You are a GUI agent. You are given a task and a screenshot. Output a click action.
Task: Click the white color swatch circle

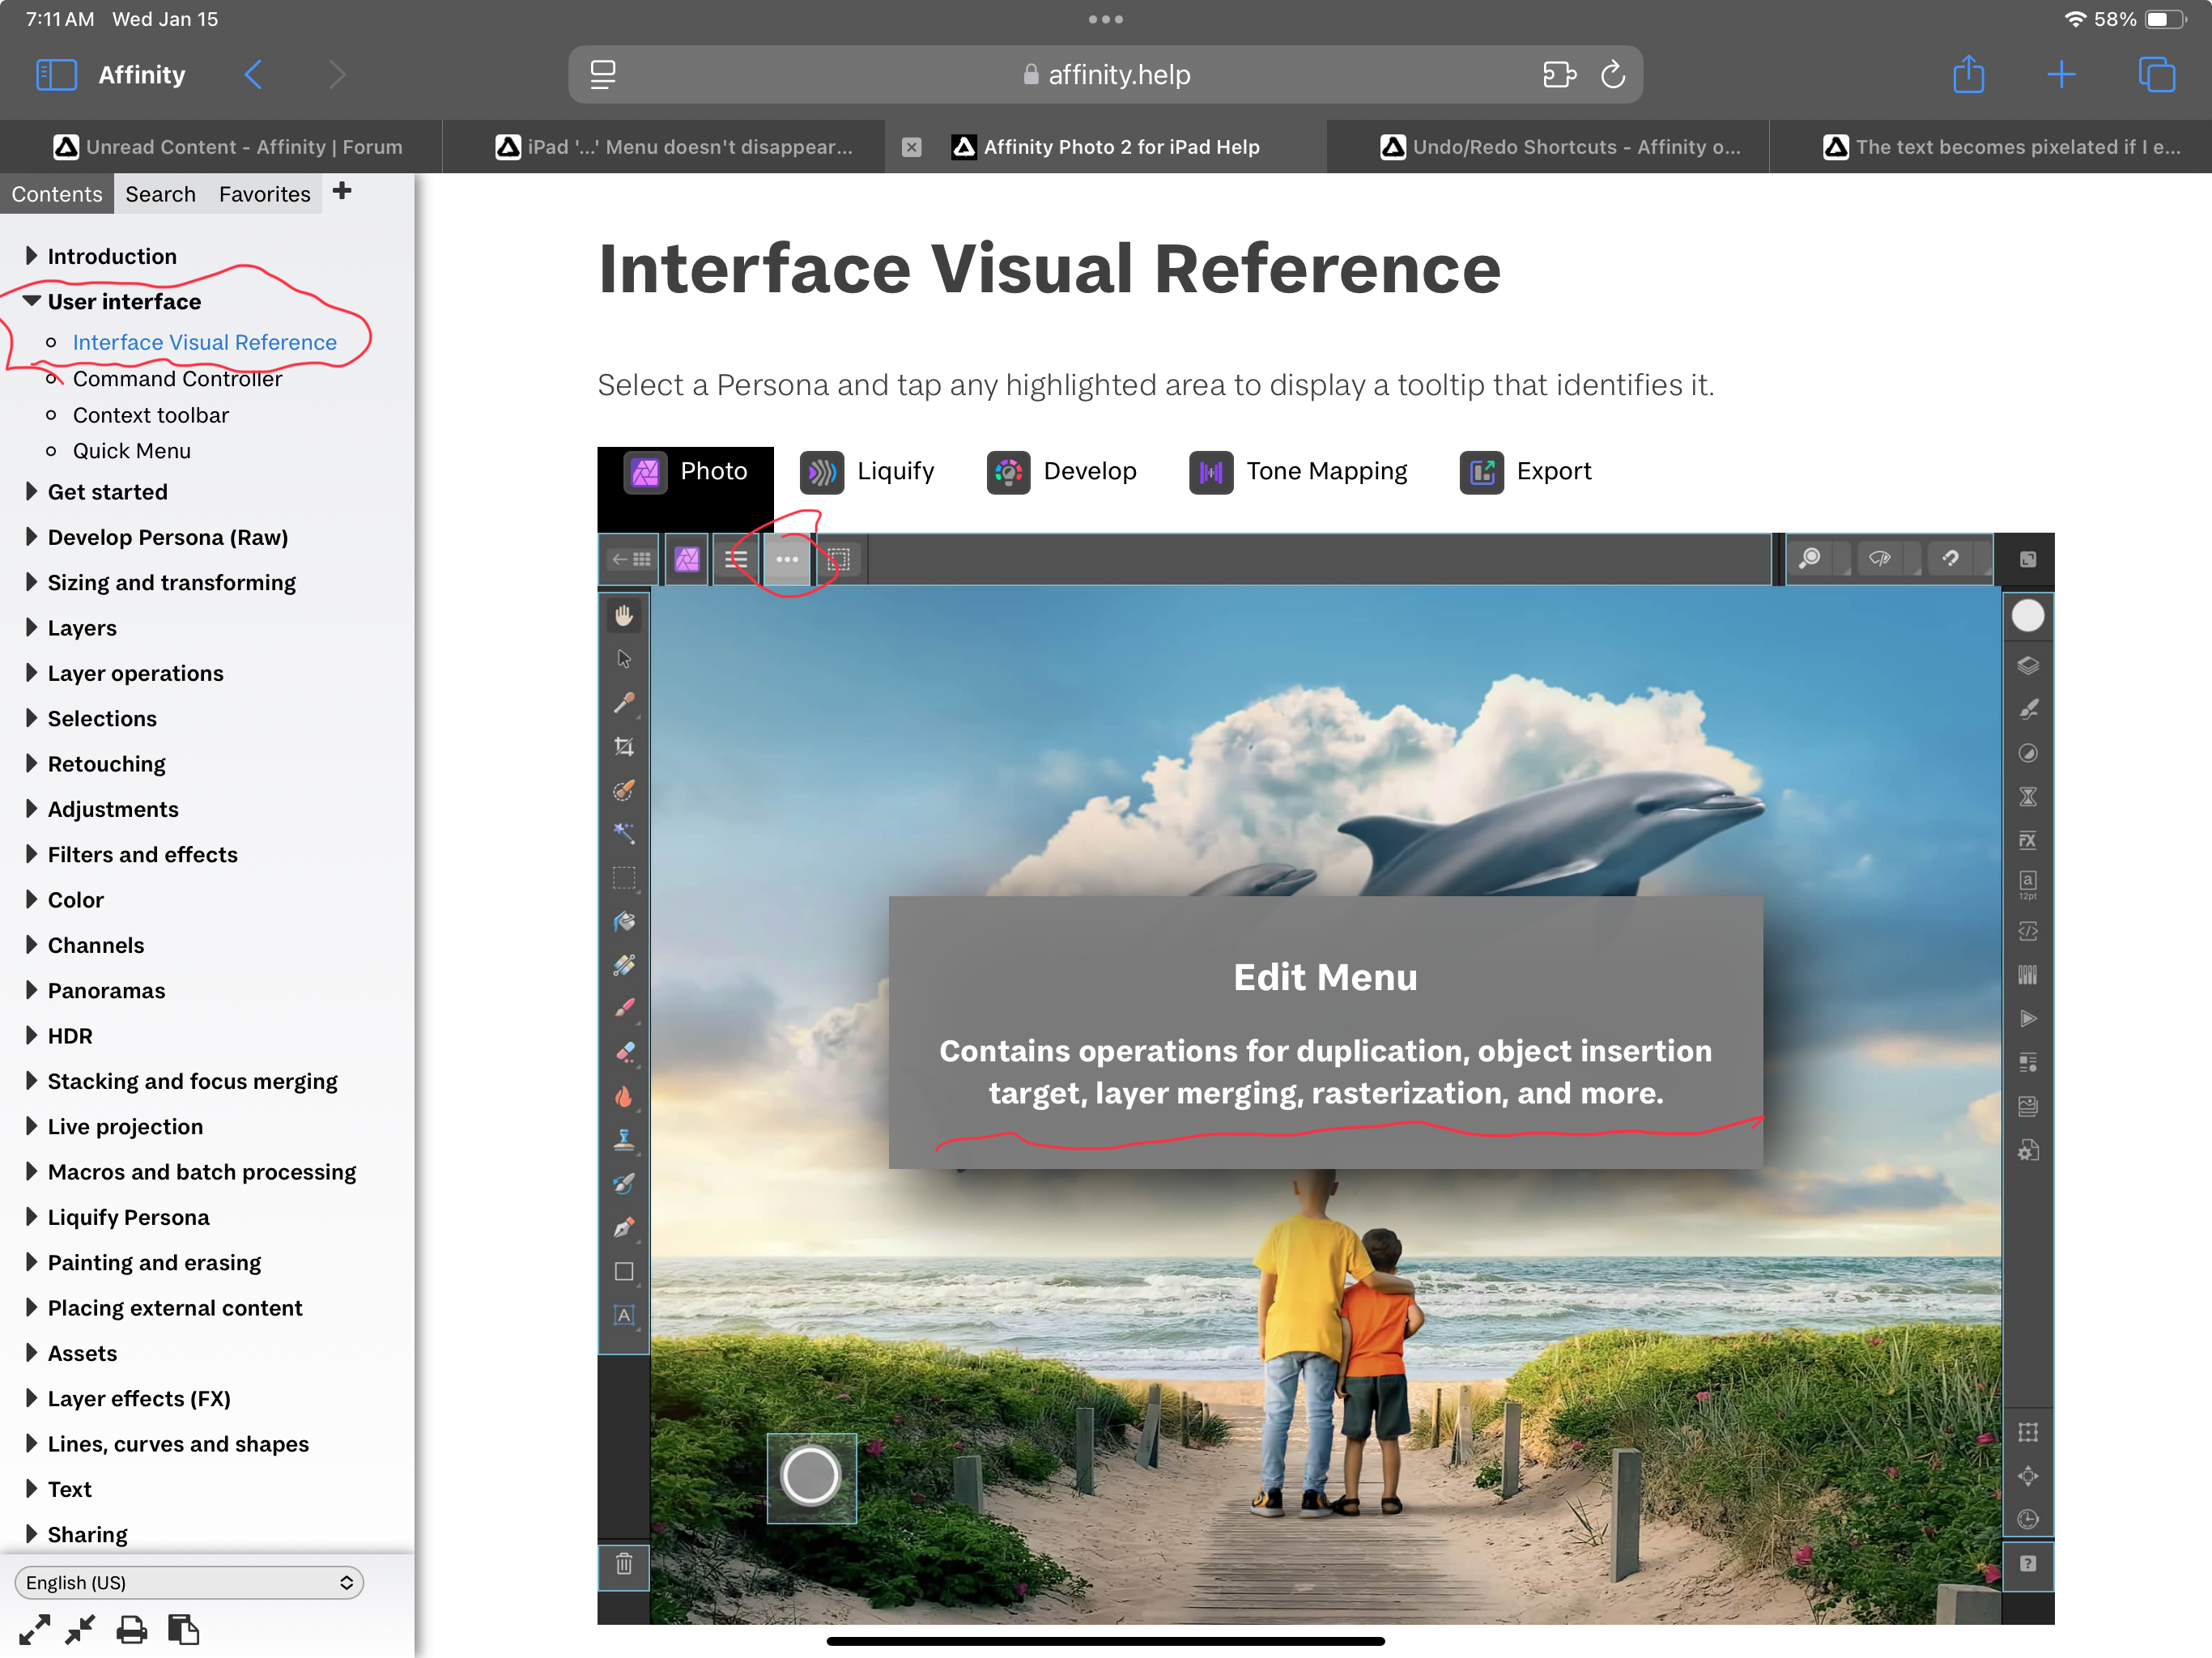[2027, 616]
